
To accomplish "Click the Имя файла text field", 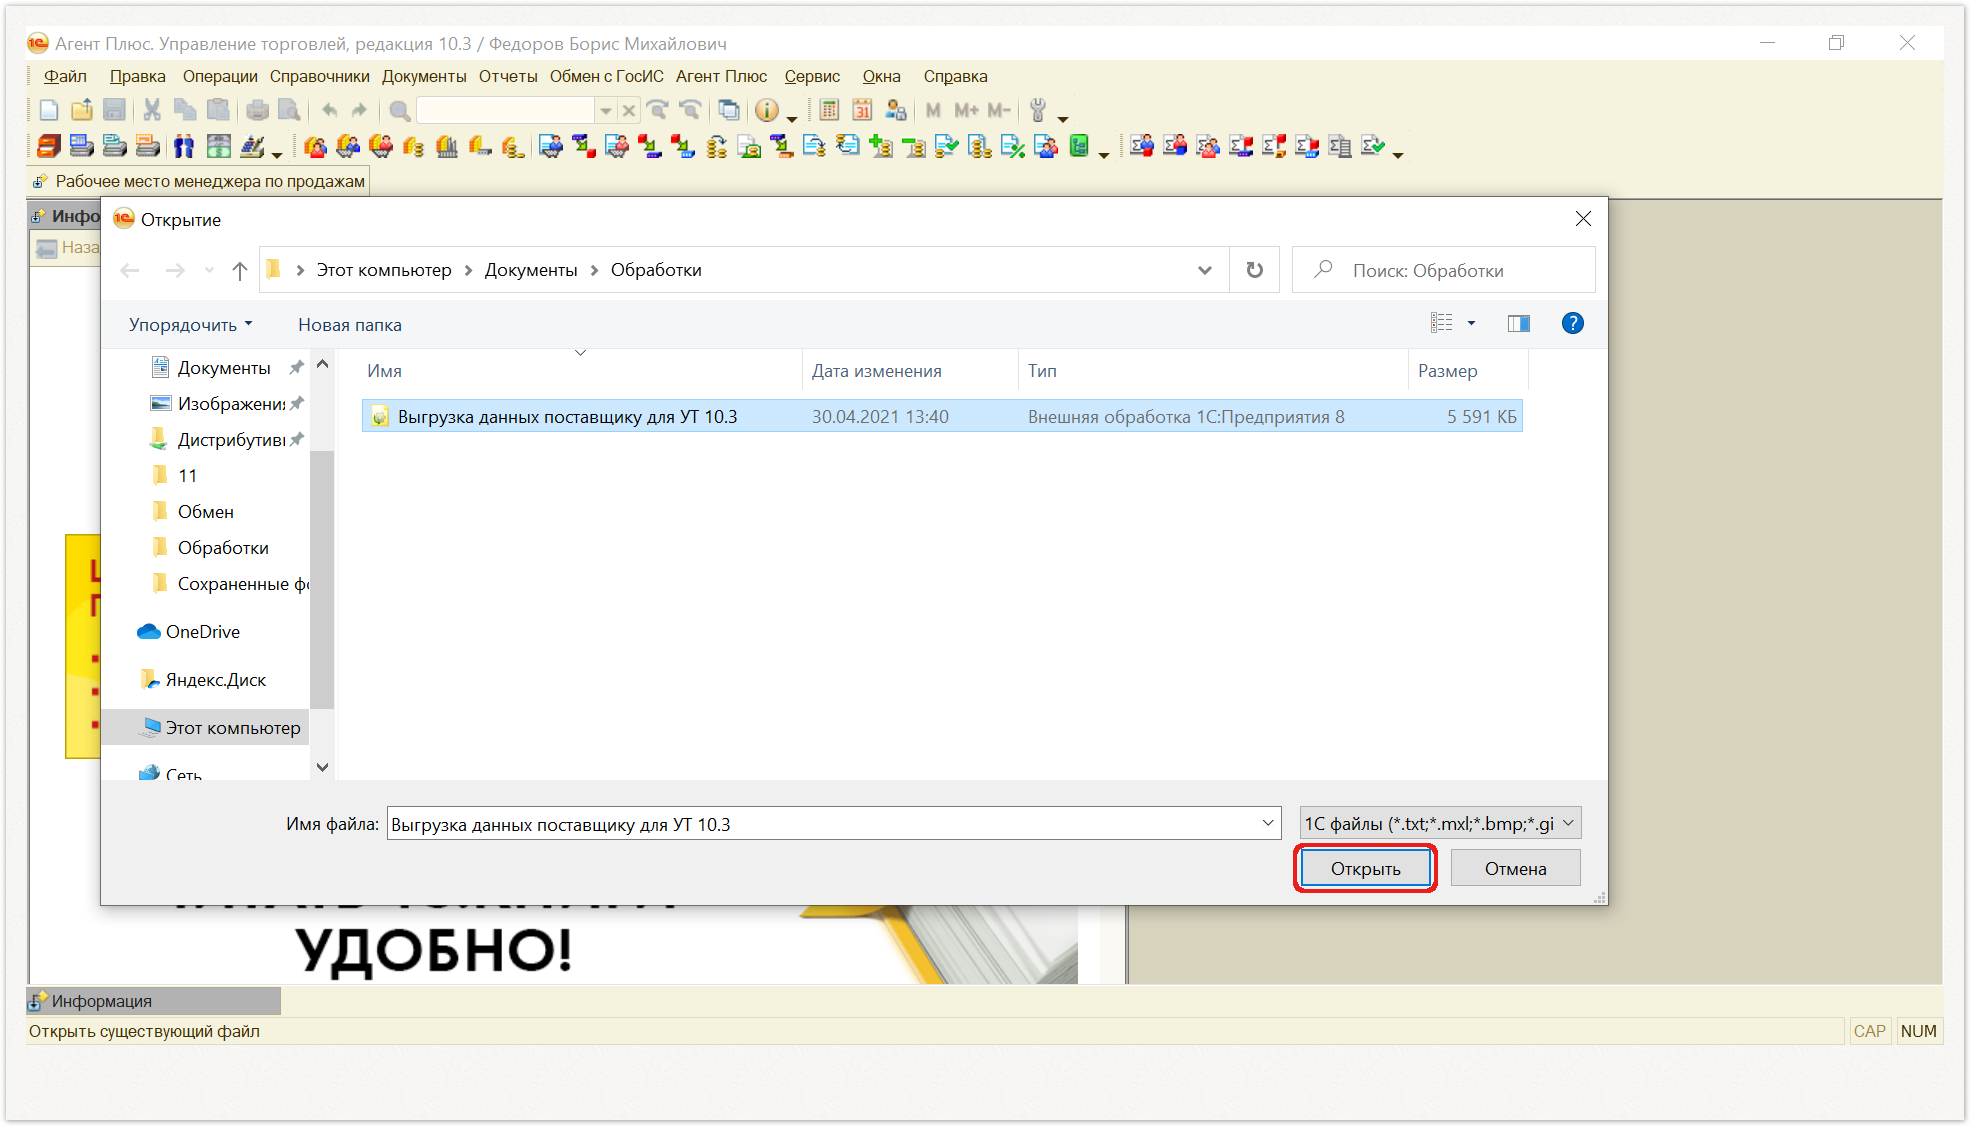I will [823, 824].
